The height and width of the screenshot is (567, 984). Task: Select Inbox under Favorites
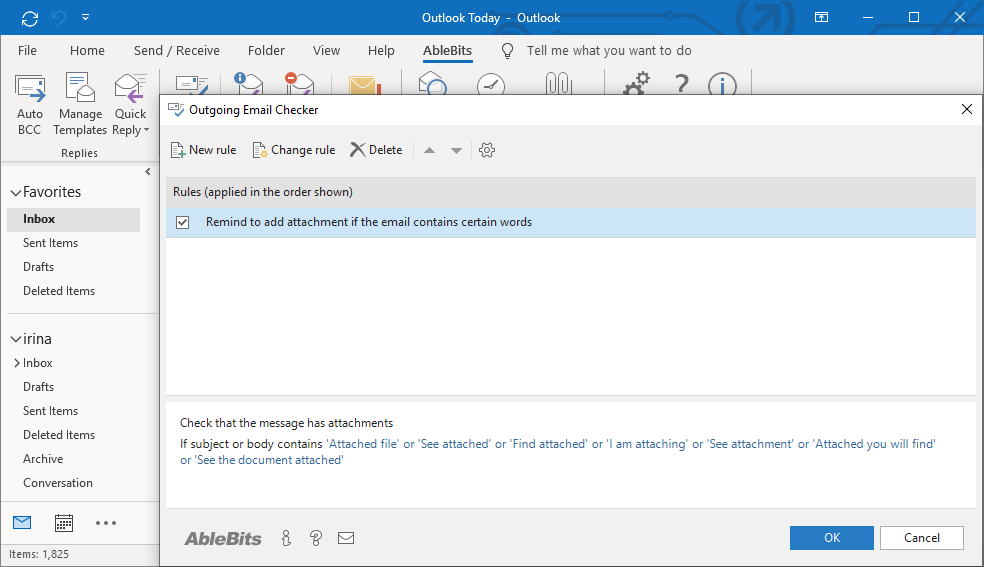pyautogui.click(x=73, y=219)
